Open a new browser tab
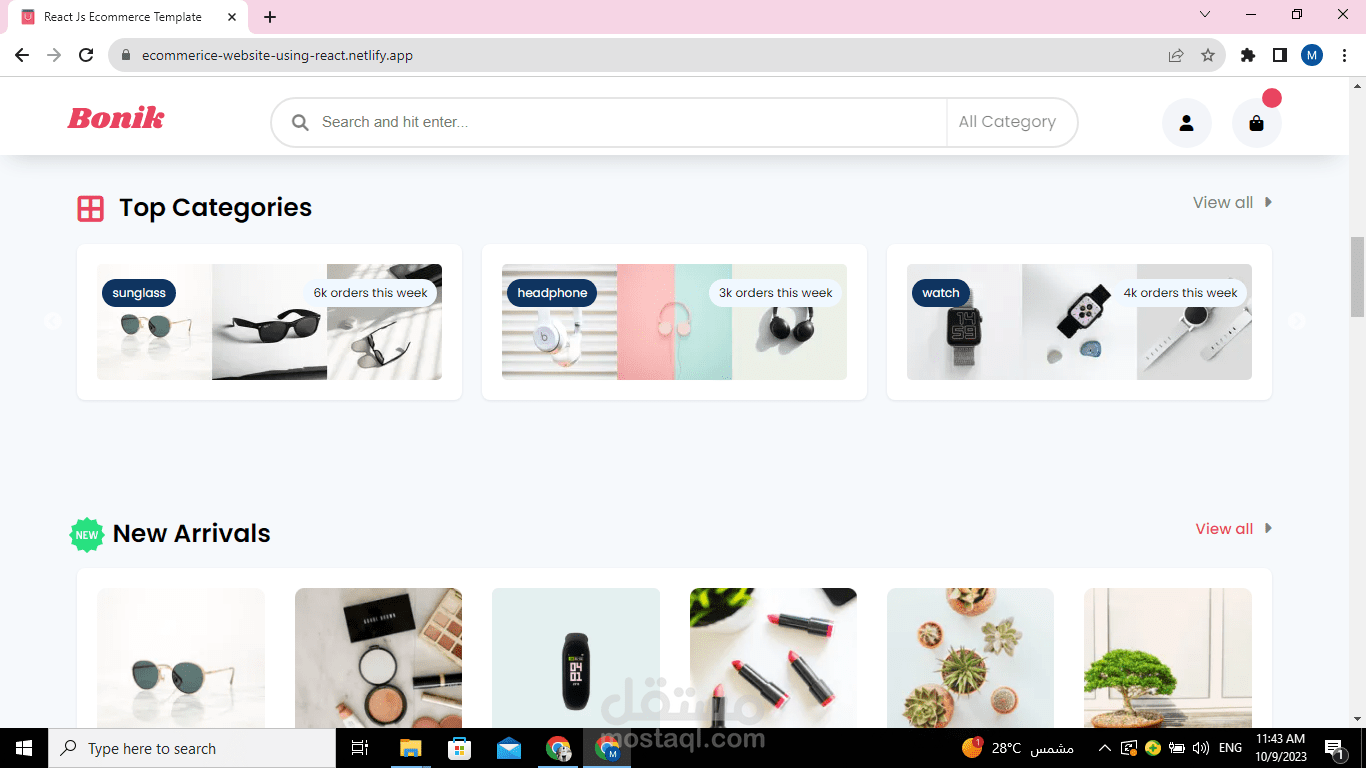1366x768 pixels. tap(270, 17)
